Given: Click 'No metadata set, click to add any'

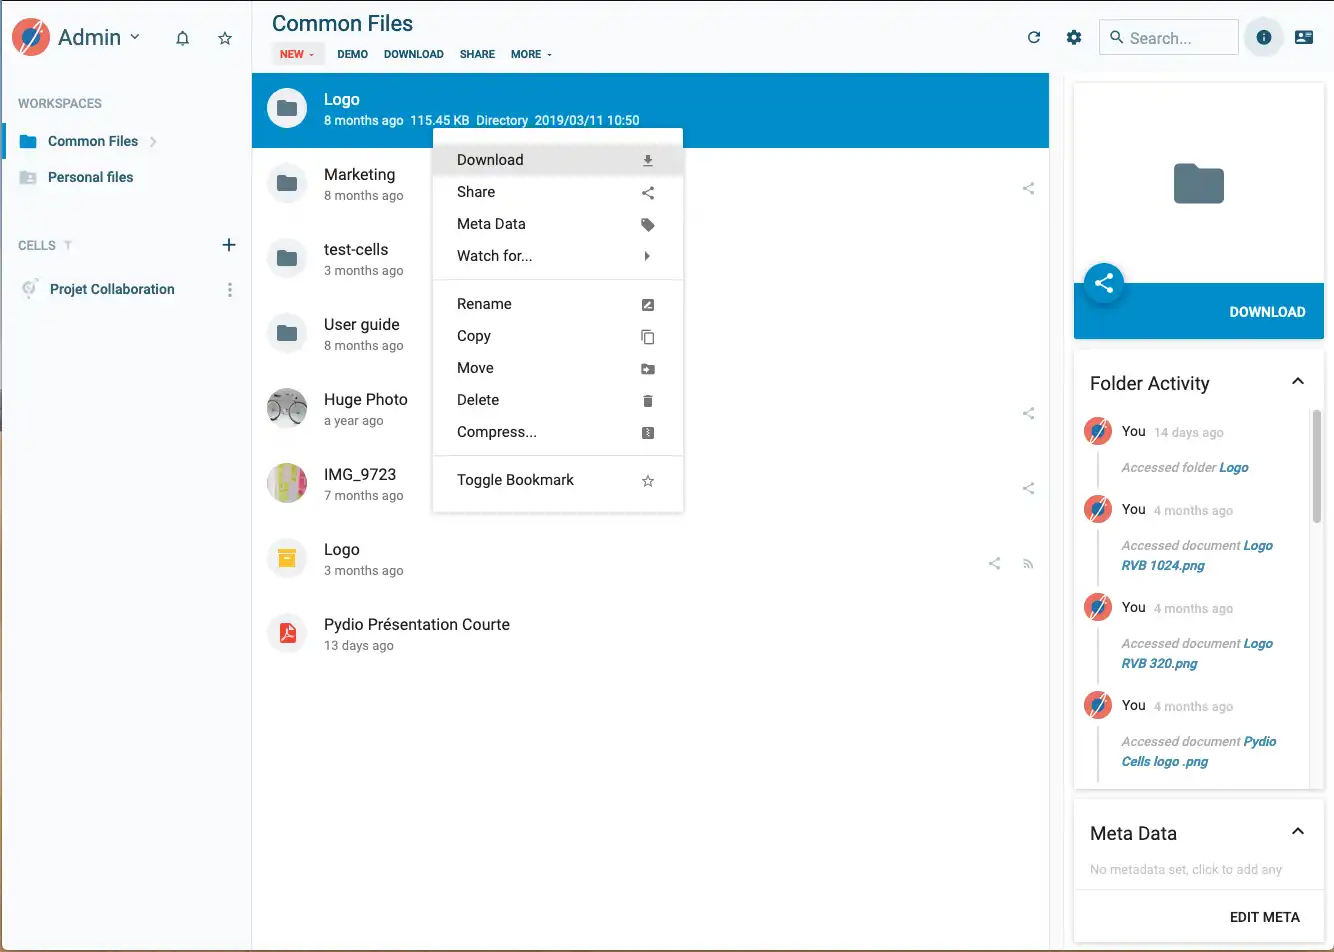Looking at the screenshot, I should (1186, 869).
